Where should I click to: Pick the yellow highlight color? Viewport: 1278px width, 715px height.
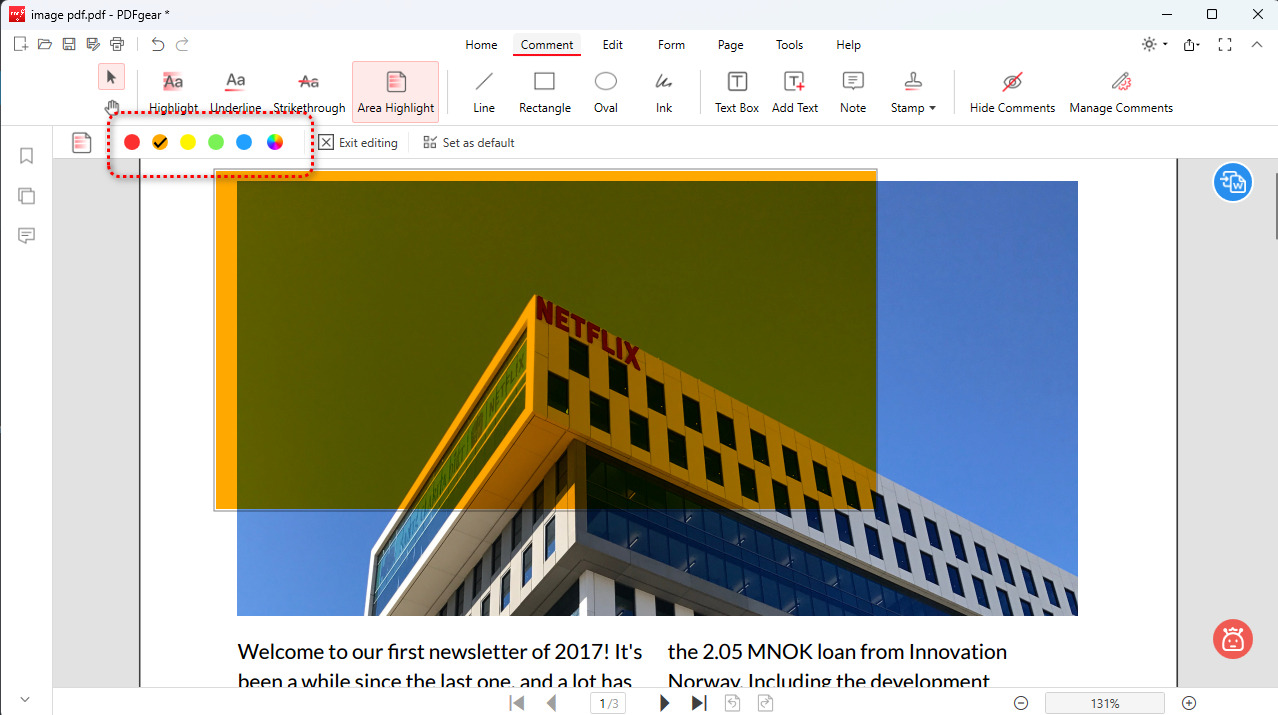click(x=188, y=143)
